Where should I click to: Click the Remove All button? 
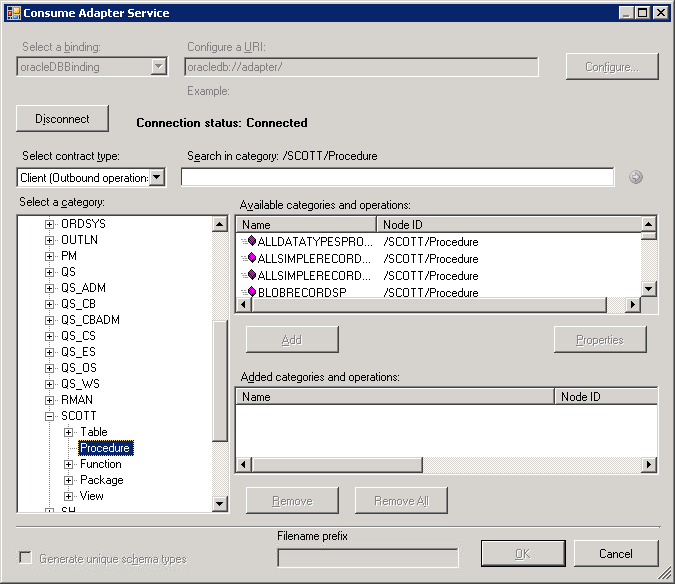[x=401, y=501]
